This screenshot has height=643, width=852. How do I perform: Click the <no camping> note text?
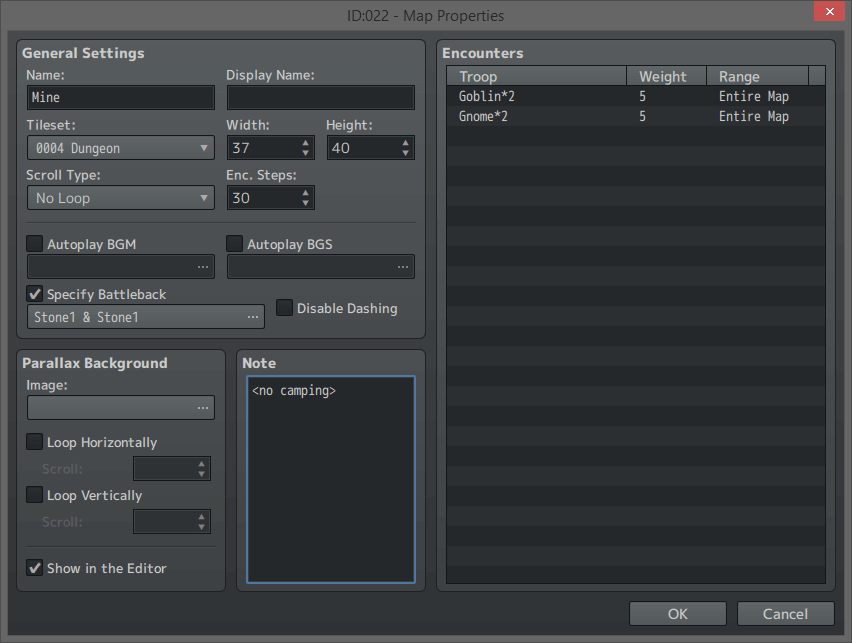294,391
